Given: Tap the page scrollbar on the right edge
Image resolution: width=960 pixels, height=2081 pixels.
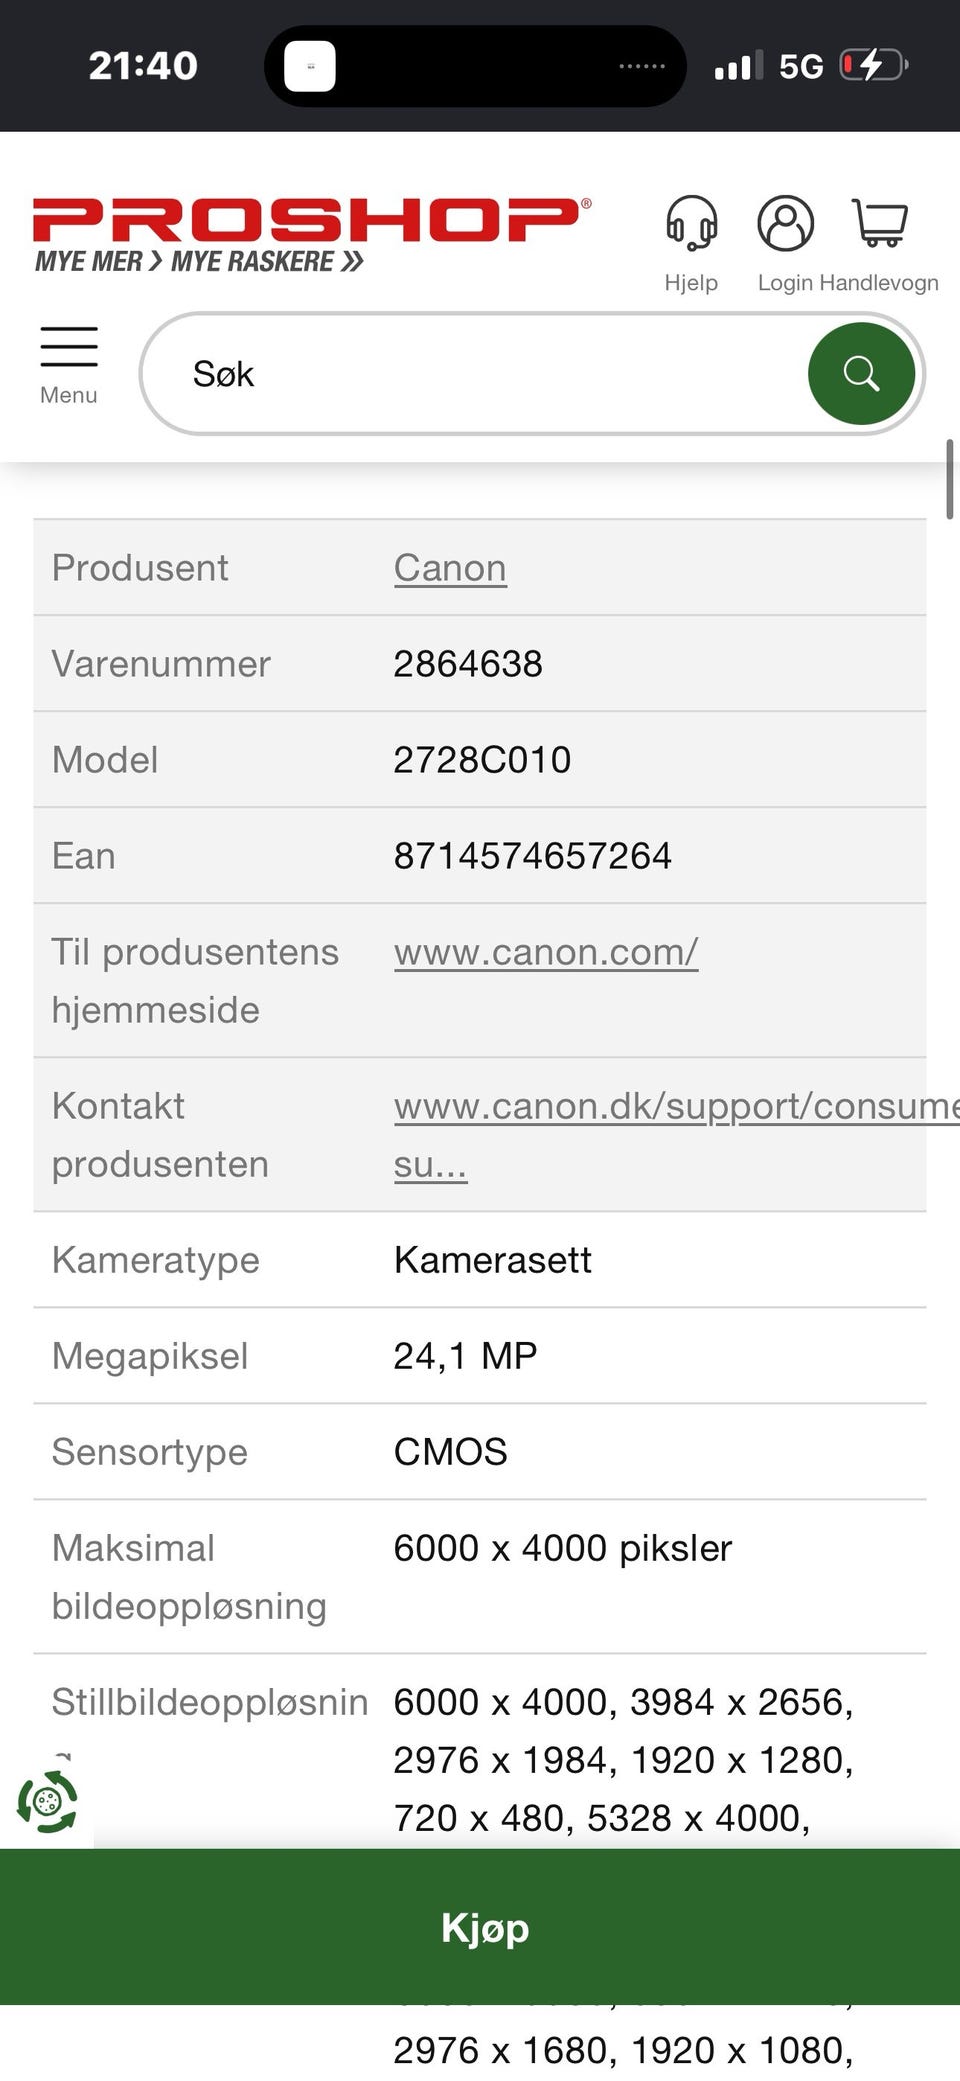Looking at the screenshot, I should [950, 479].
